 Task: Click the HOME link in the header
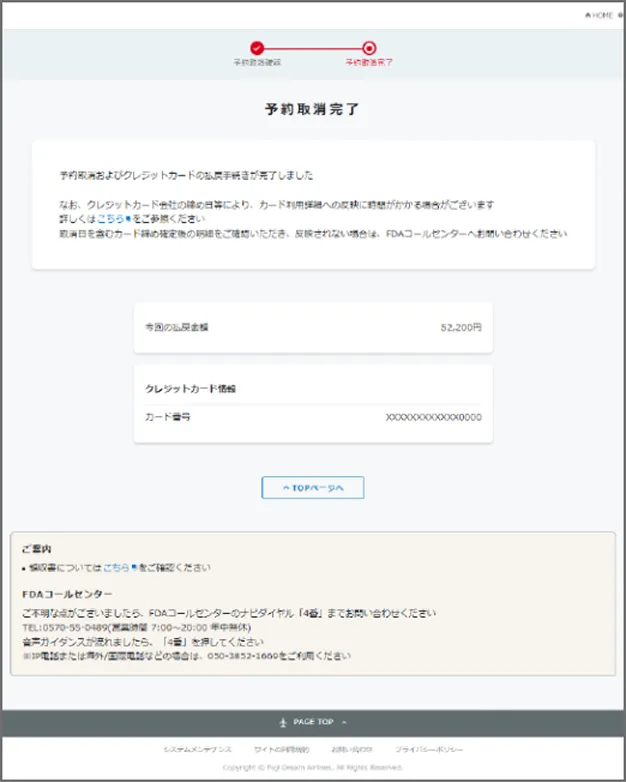click(602, 16)
